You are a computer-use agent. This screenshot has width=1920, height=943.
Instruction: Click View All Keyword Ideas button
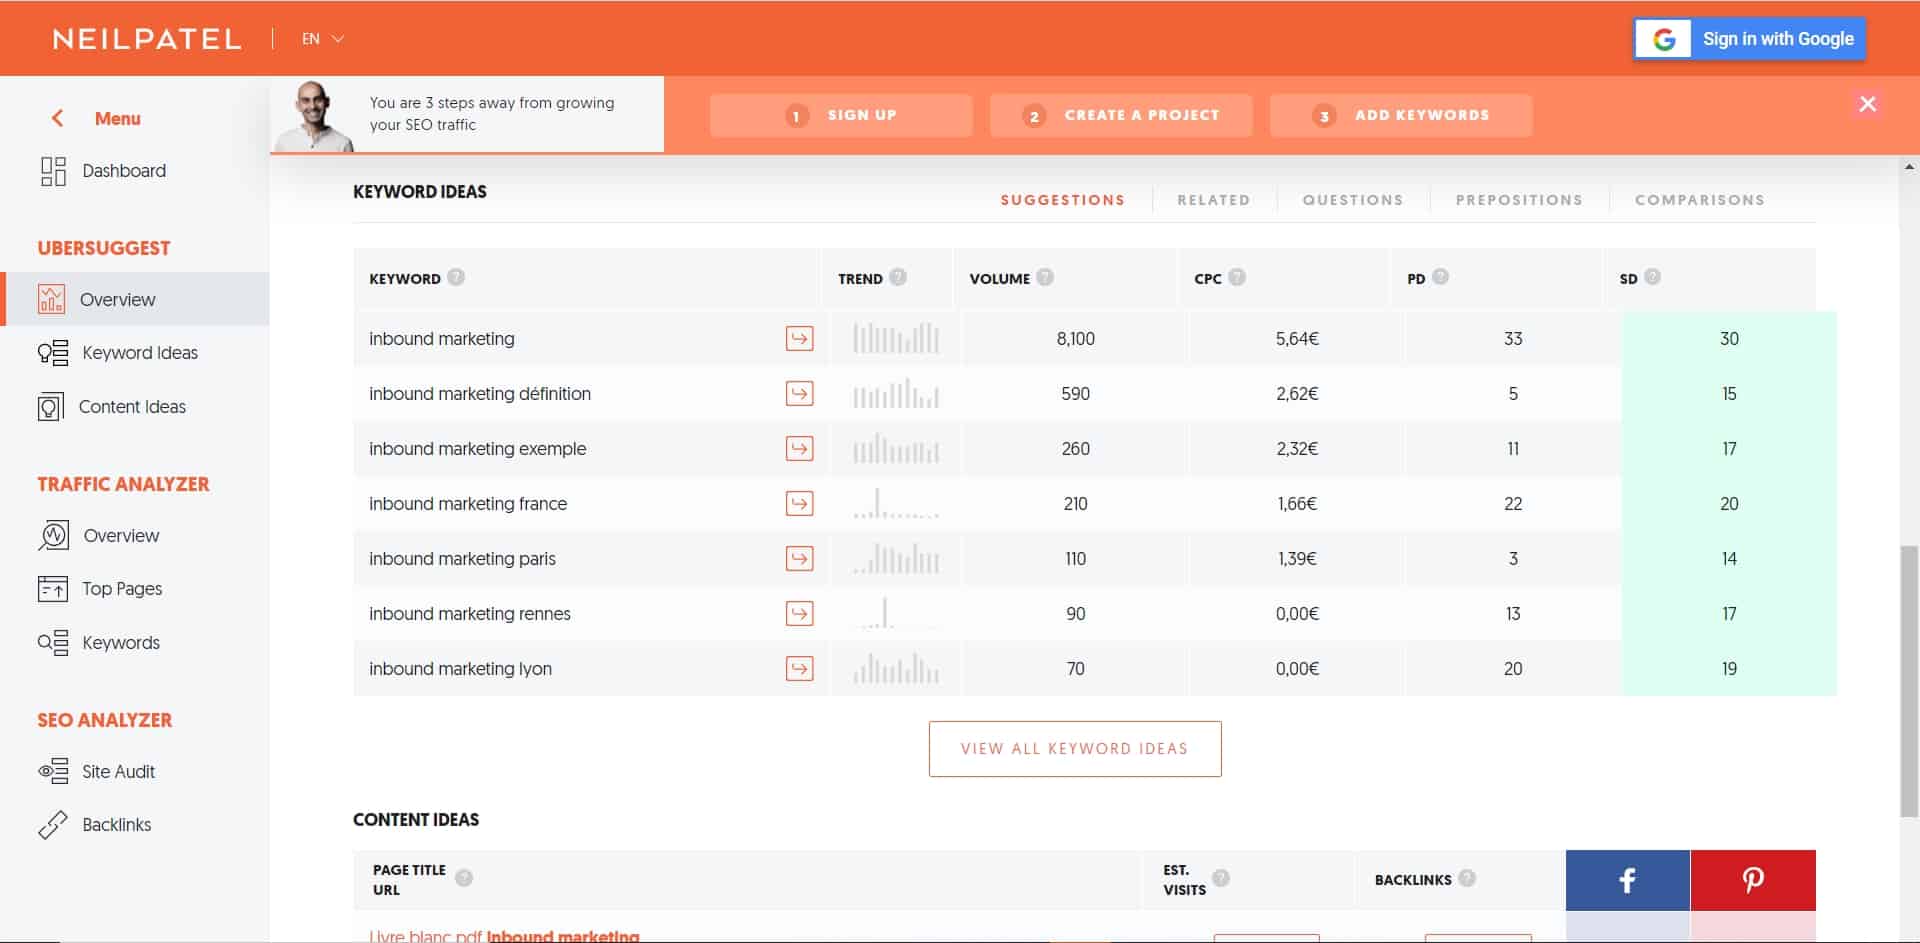coord(1075,749)
